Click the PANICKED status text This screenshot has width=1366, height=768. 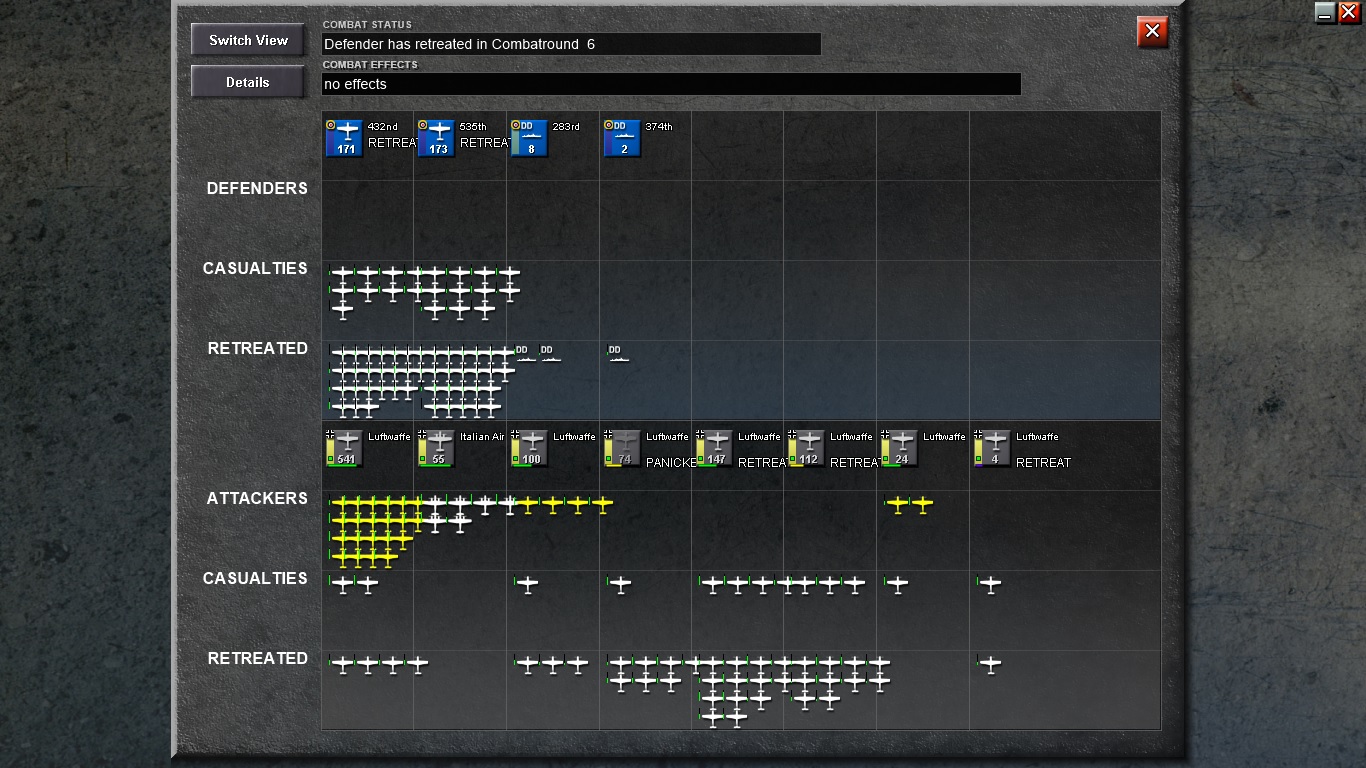(x=670, y=463)
